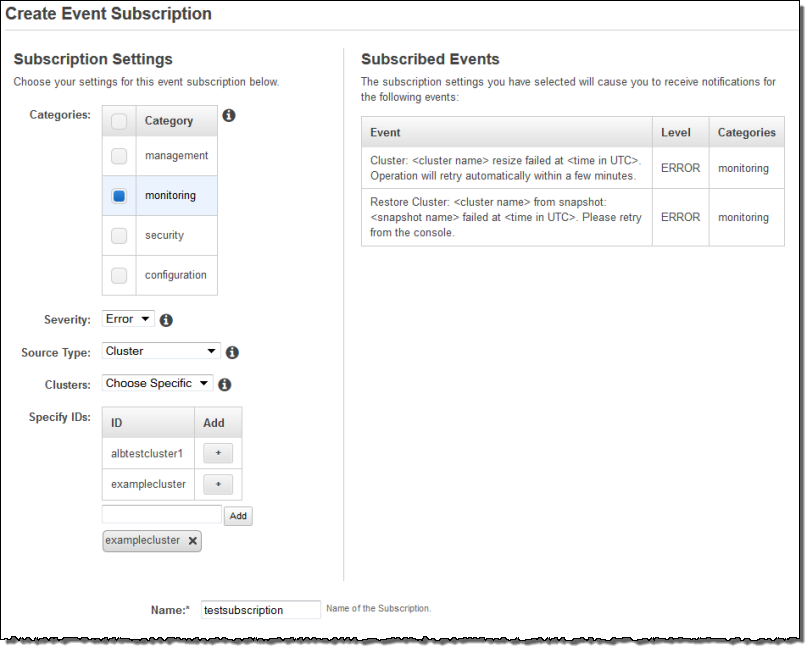This screenshot has width=809, height=650.
Task: Click the info icon beside Clusters dropdown
Action: coord(225,384)
